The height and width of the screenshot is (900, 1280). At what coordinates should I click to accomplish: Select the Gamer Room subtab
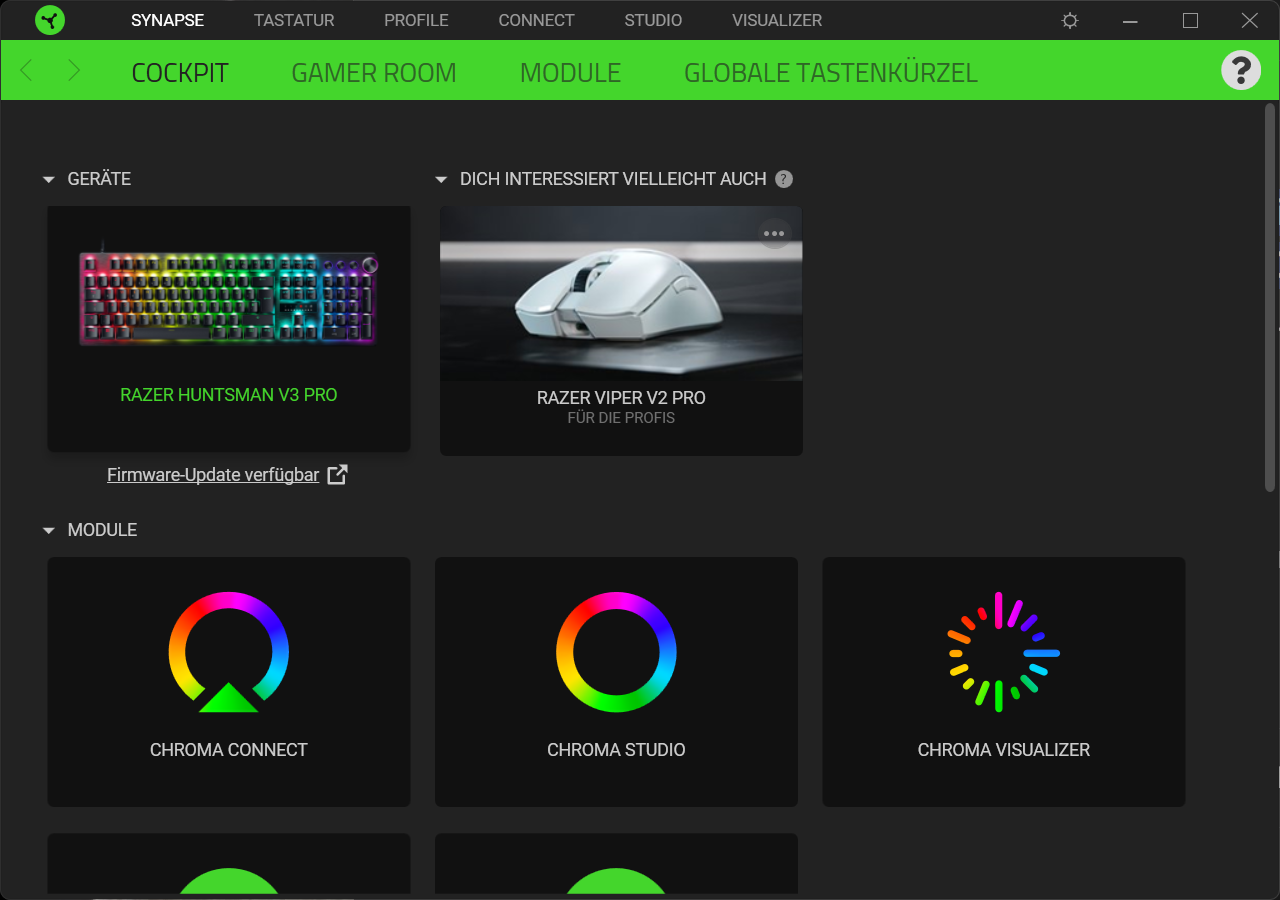click(374, 72)
